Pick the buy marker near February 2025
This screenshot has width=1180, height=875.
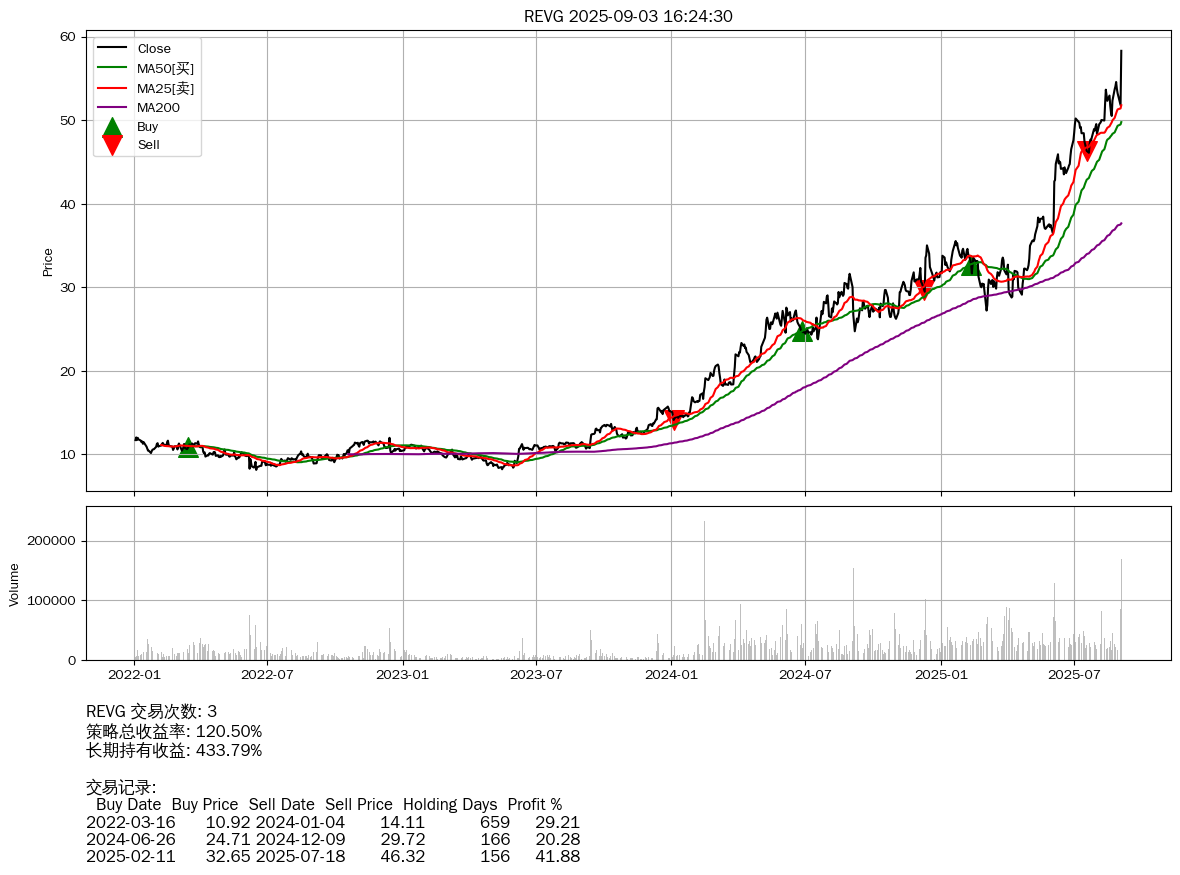tap(971, 266)
